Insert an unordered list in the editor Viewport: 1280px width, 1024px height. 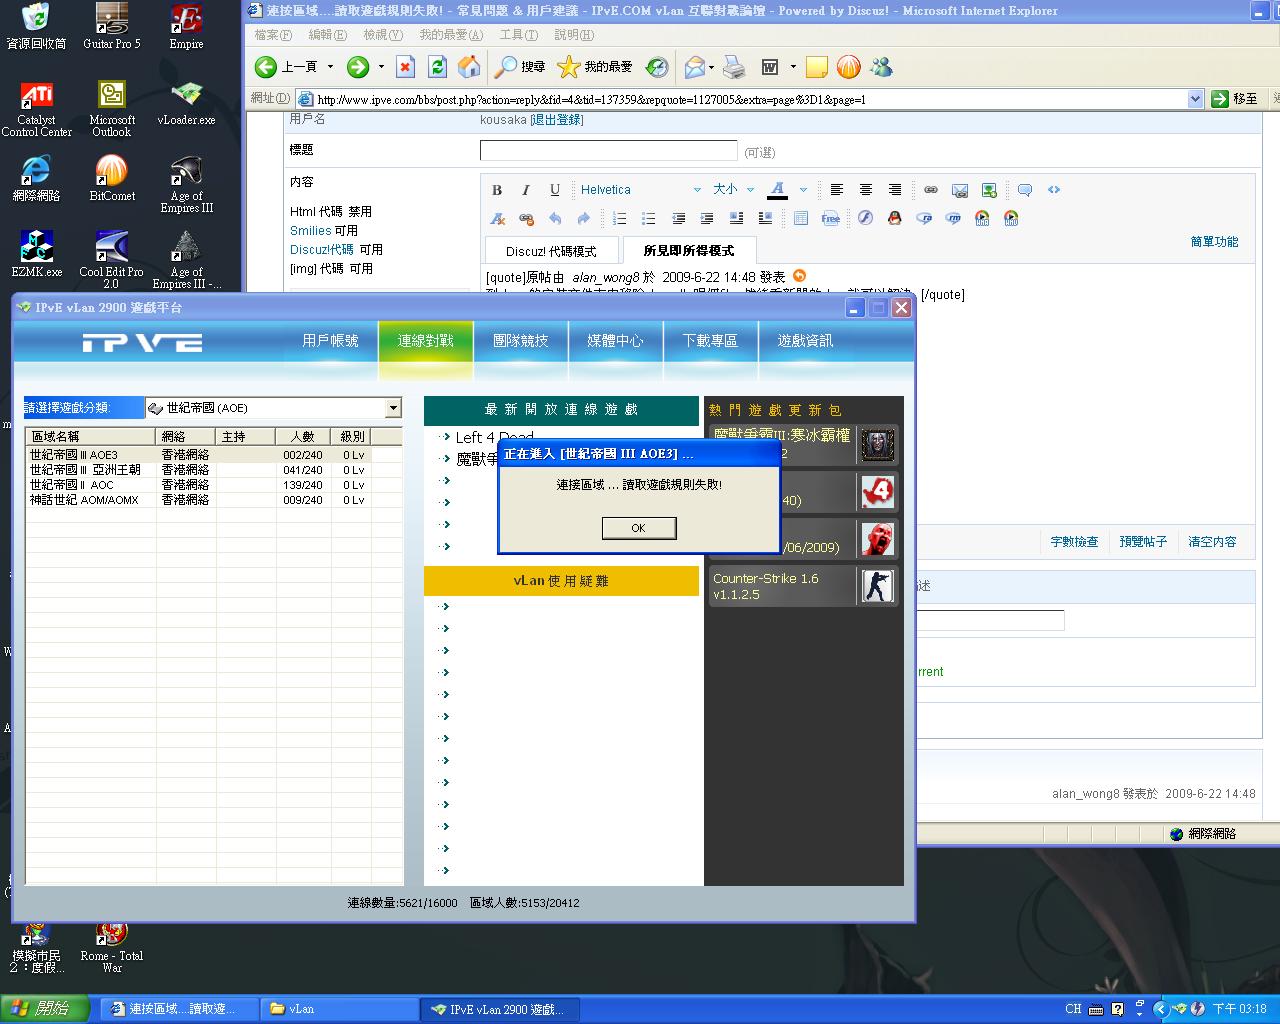coord(649,219)
